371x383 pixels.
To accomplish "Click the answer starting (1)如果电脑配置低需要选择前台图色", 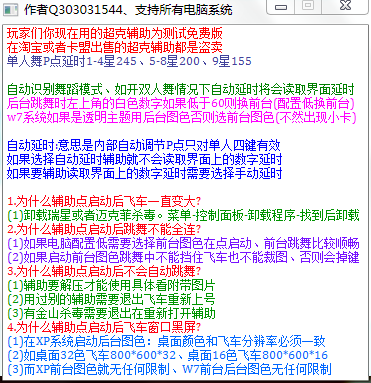I will point(183,244).
